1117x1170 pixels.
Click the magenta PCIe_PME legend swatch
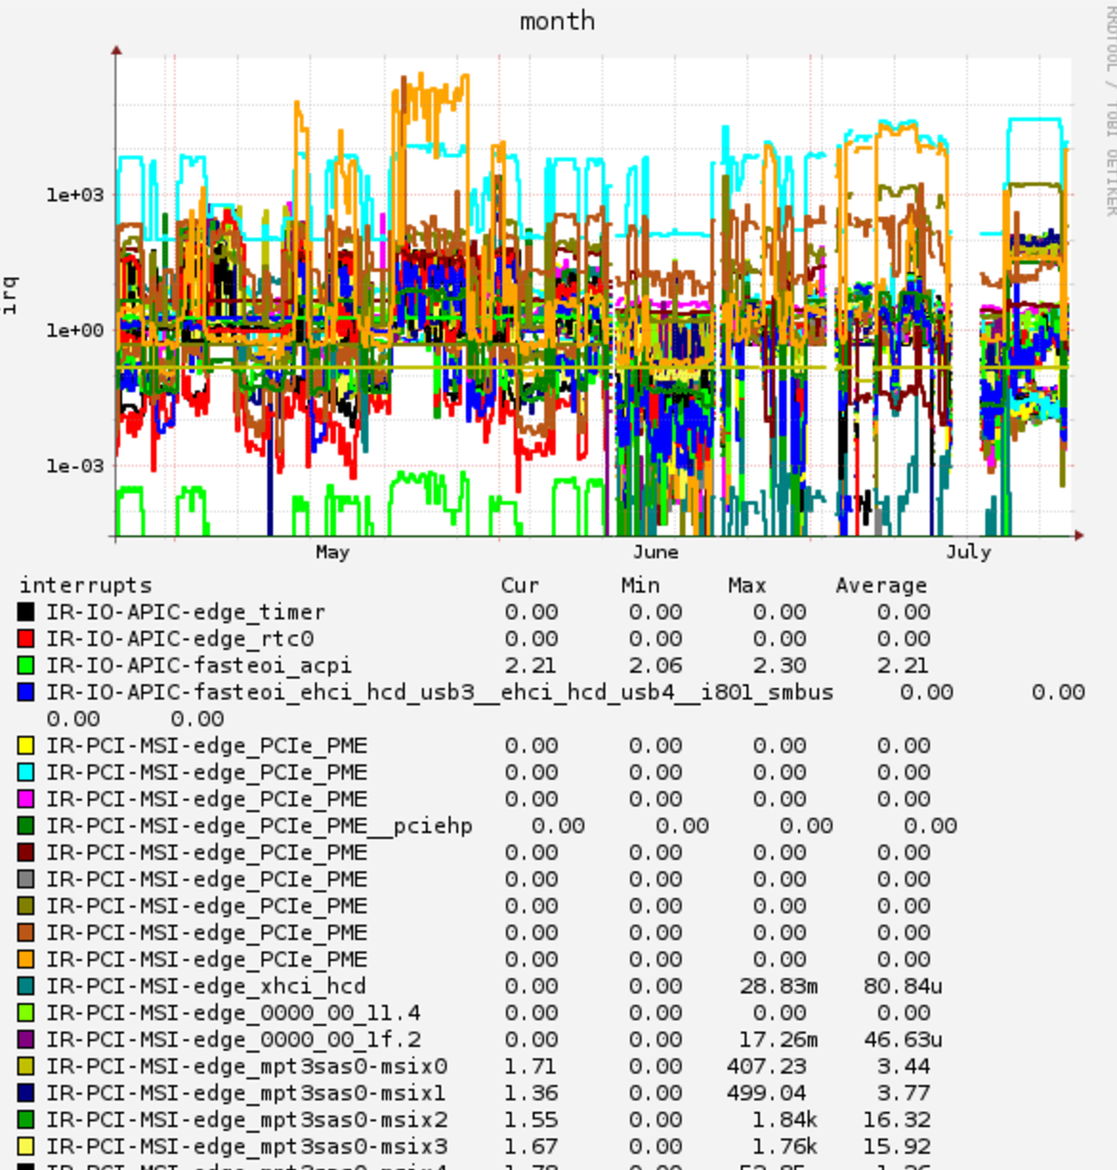26,798
